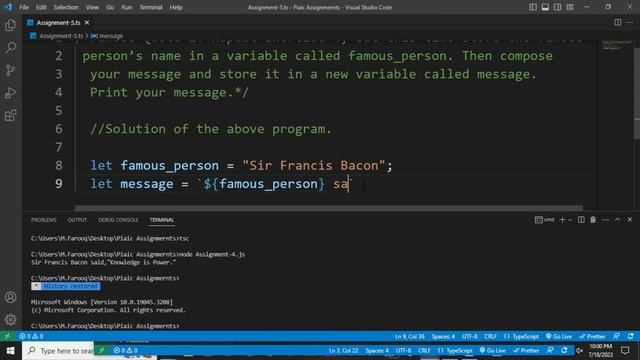640x360 pixels.
Task: Click the Windows taskbar search box
Action: tap(58, 351)
